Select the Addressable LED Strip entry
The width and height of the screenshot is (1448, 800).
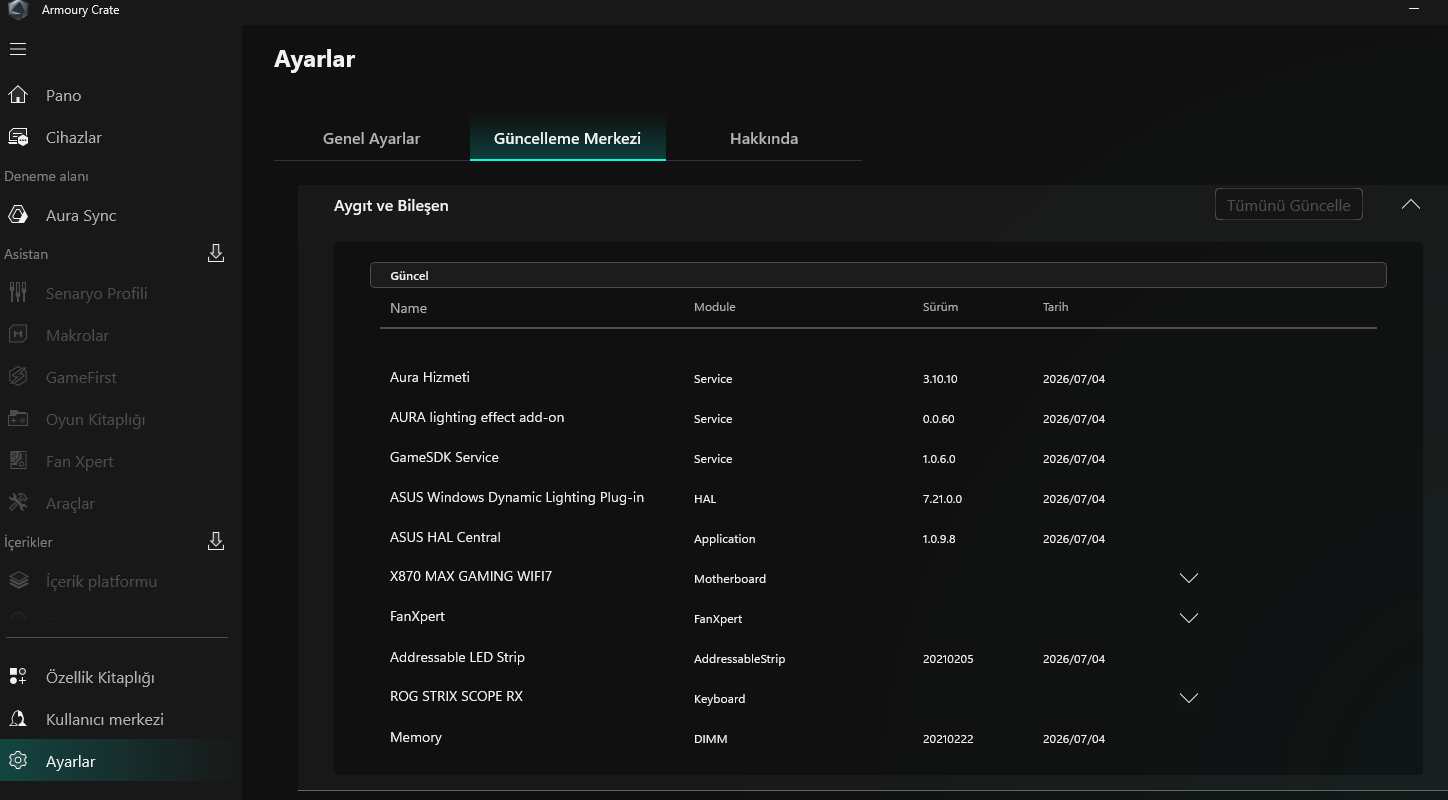click(457, 657)
